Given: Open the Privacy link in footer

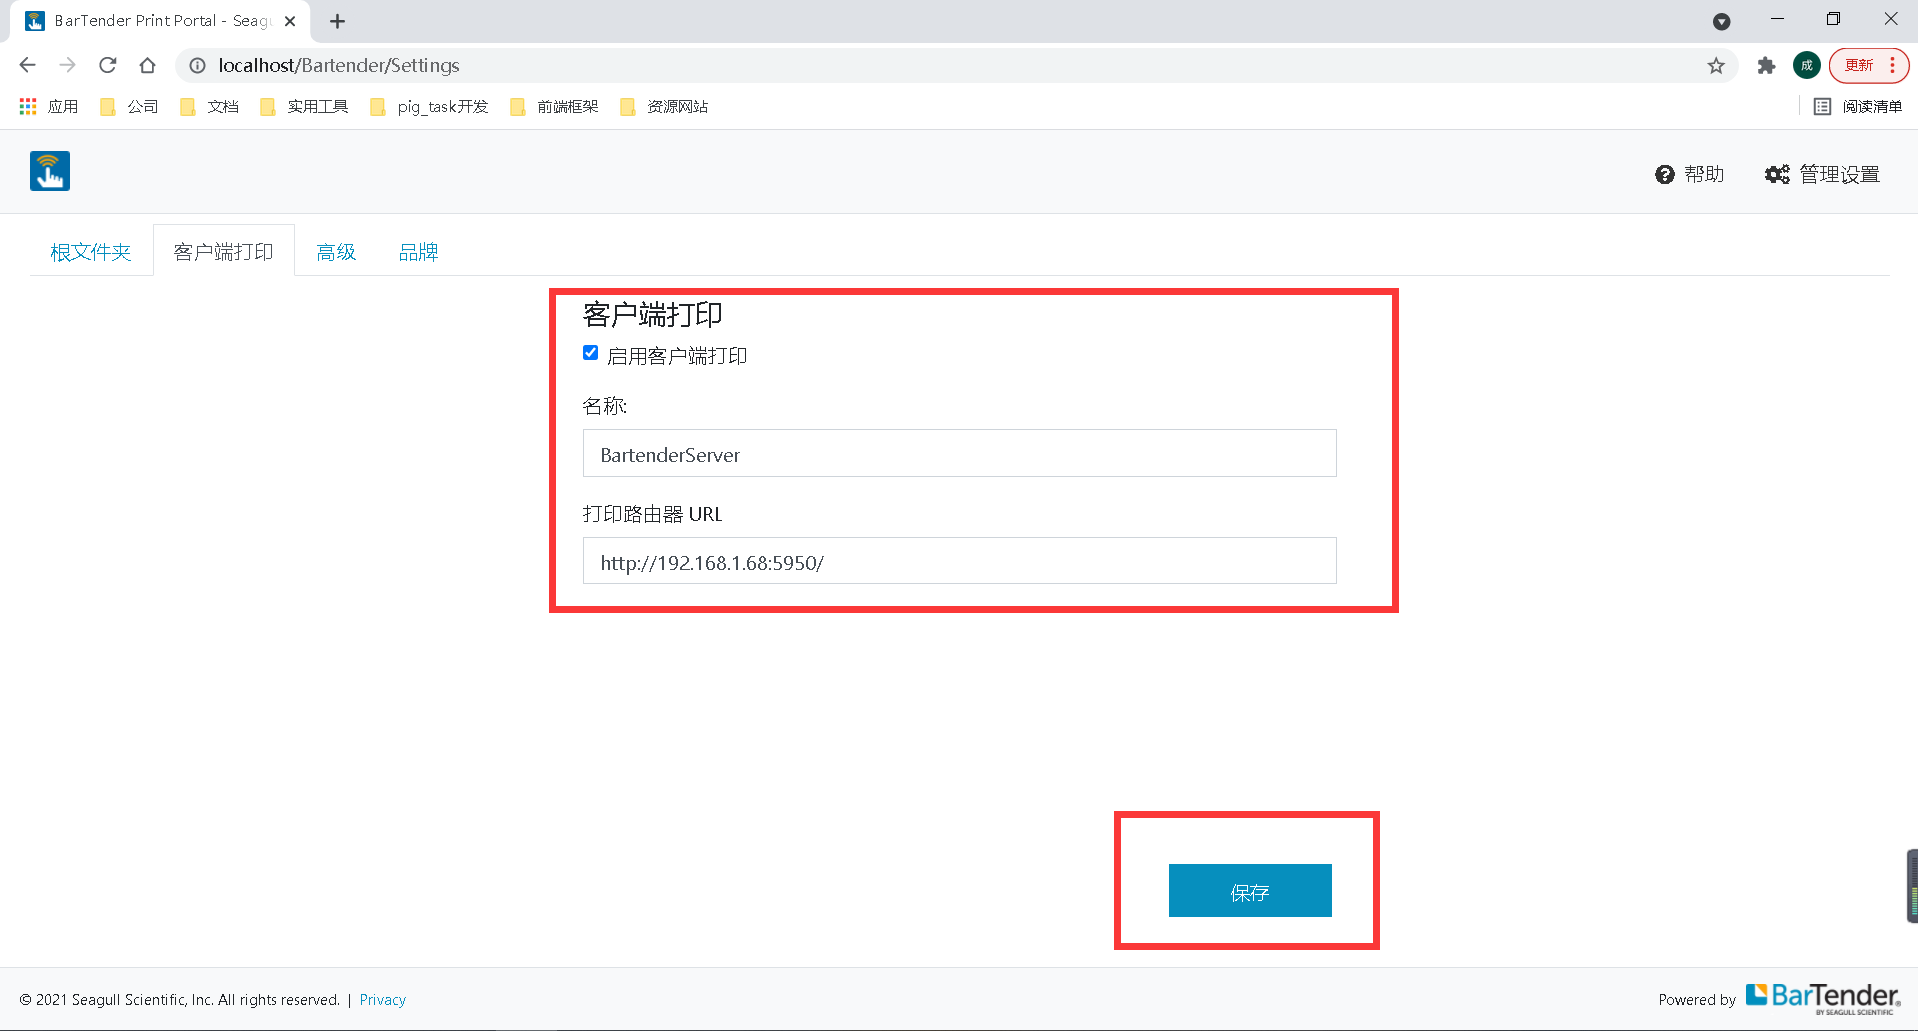Looking at the screenshot, I should tap(383, 999).
